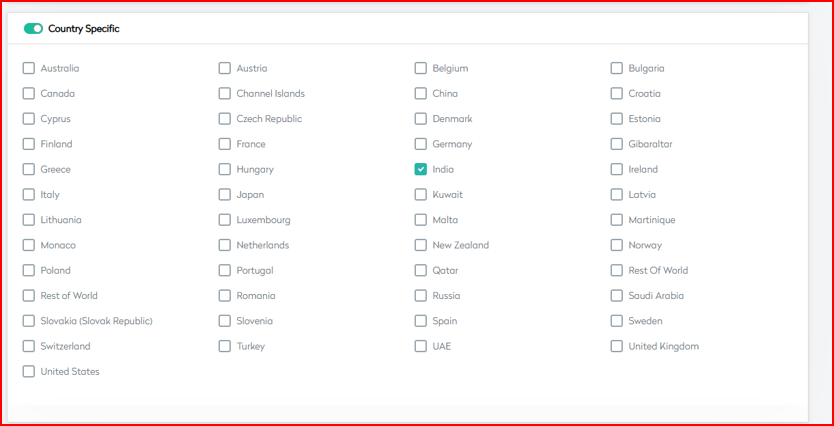This screenshot has width=834, height=426.
Task: Check the Martinique checkbox
Action: coord(617,220)
